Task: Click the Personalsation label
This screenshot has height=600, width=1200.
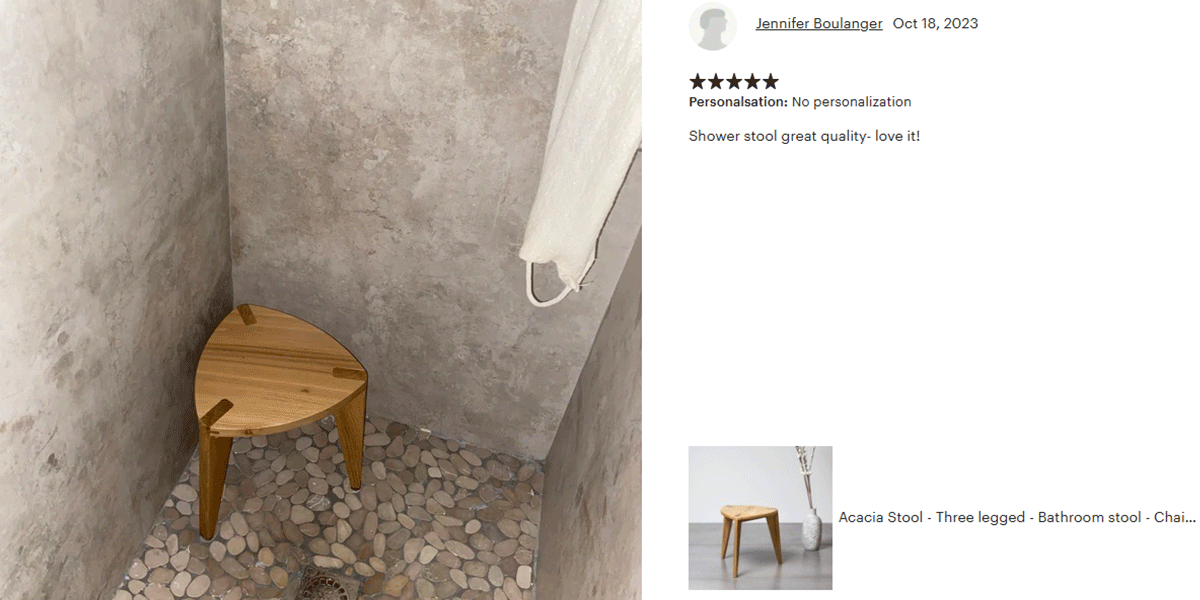Action: [x=738, y=102]
